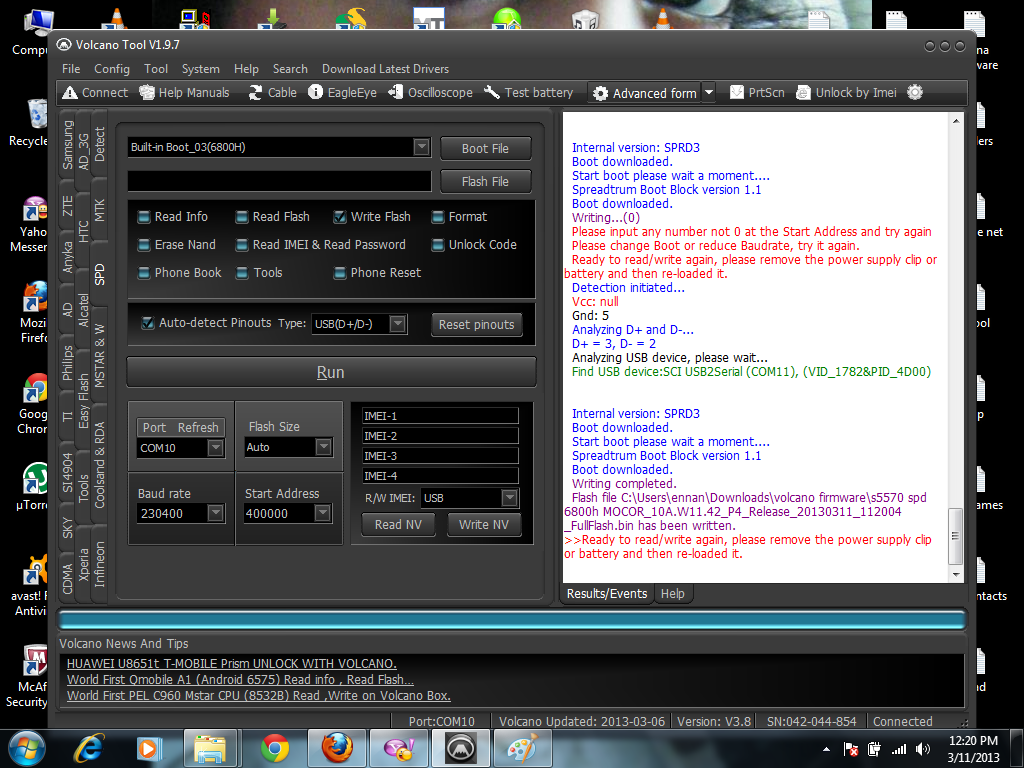Enable the Erase Nand checkbox
Screen dimensions: 1024x768
[x=144, y=245]
